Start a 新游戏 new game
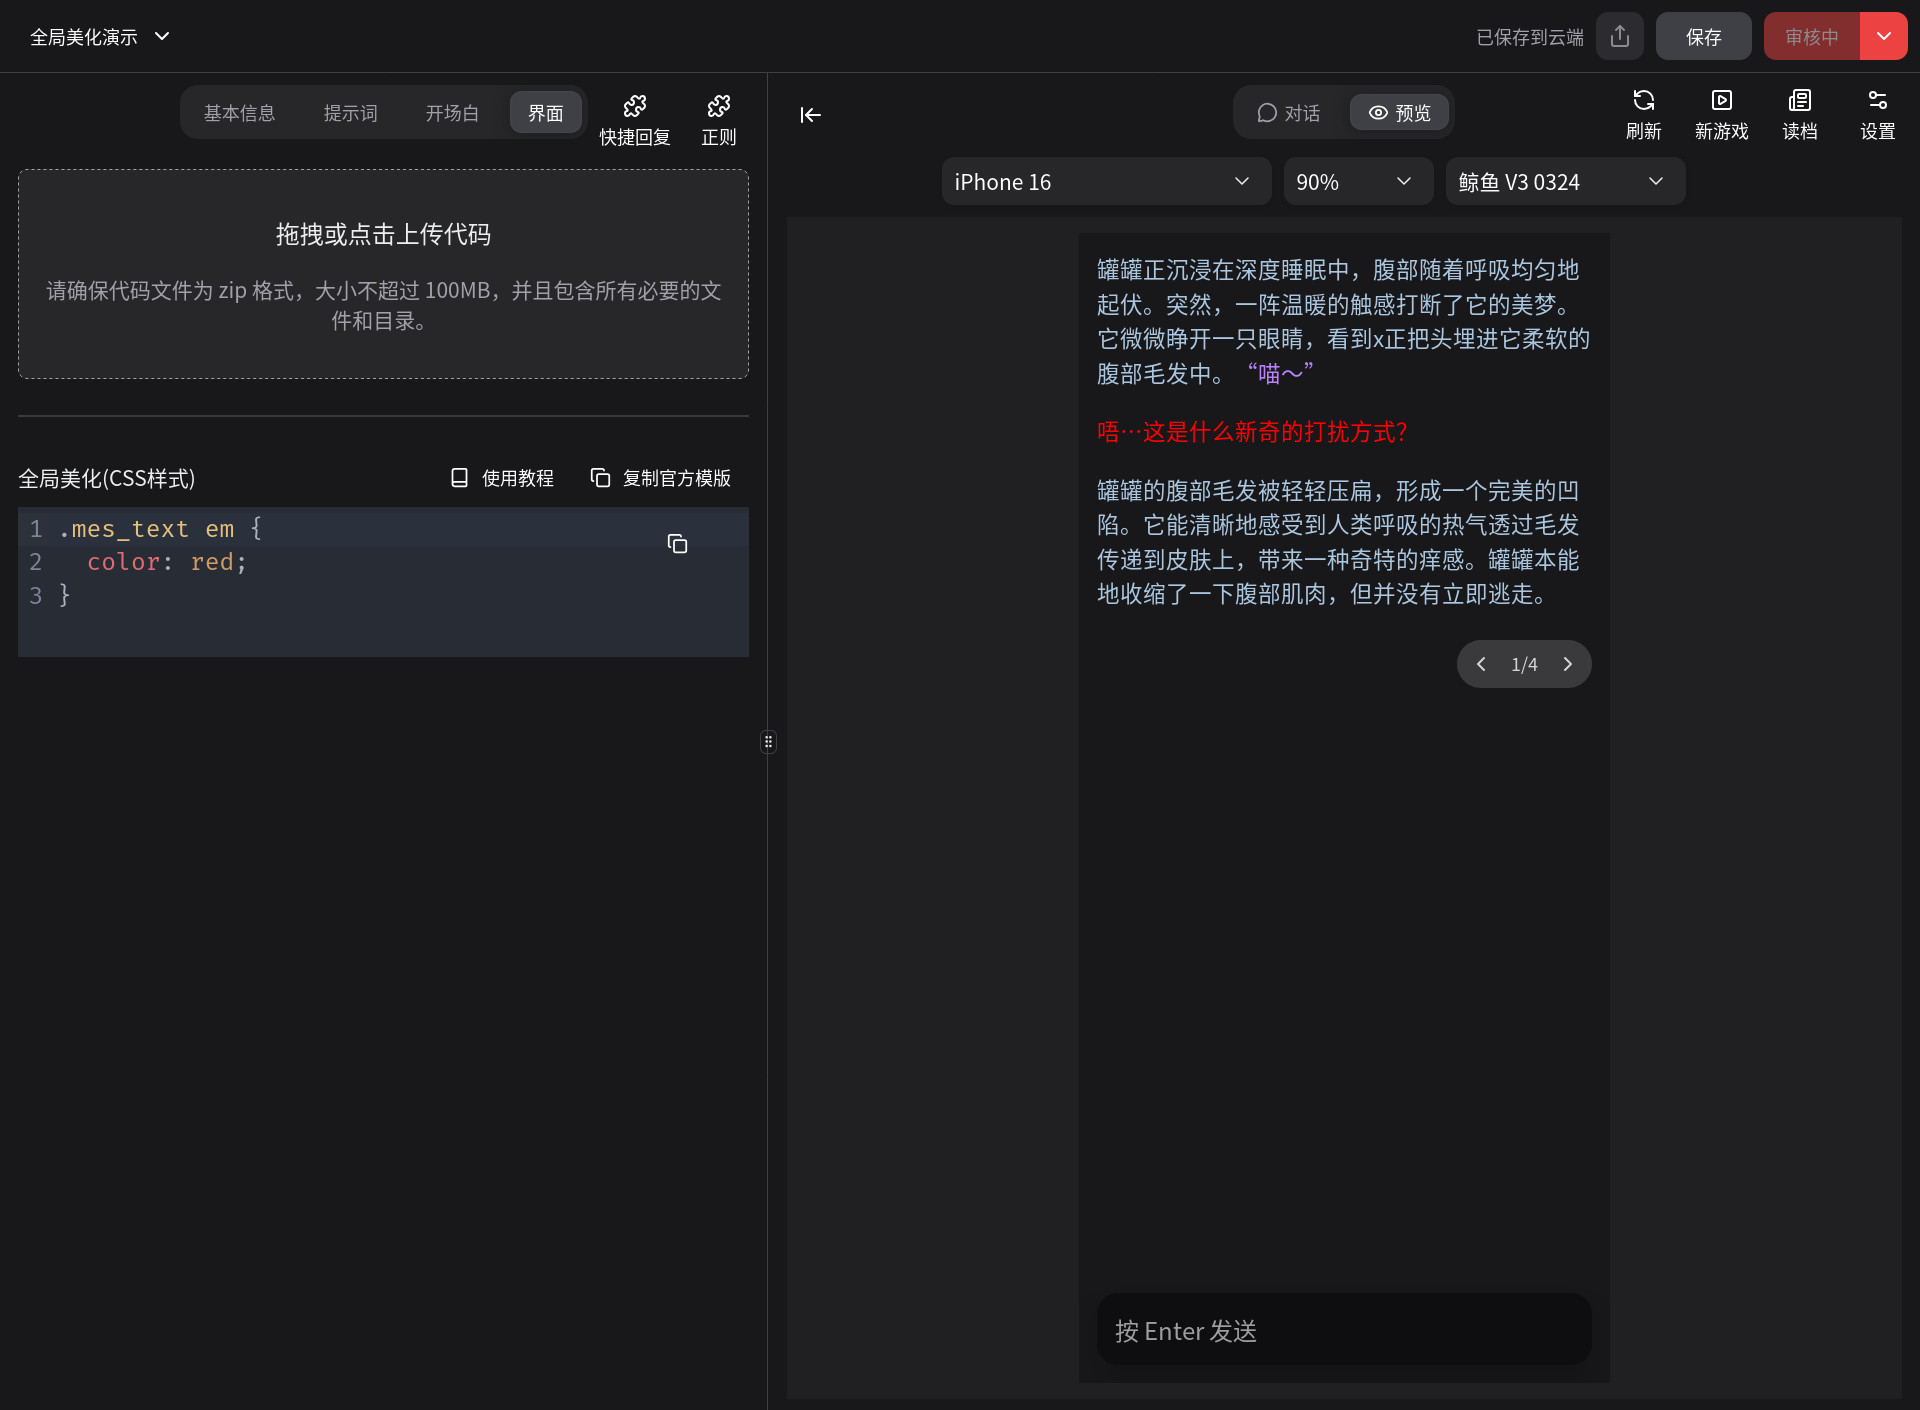 tap(1721, 114)
